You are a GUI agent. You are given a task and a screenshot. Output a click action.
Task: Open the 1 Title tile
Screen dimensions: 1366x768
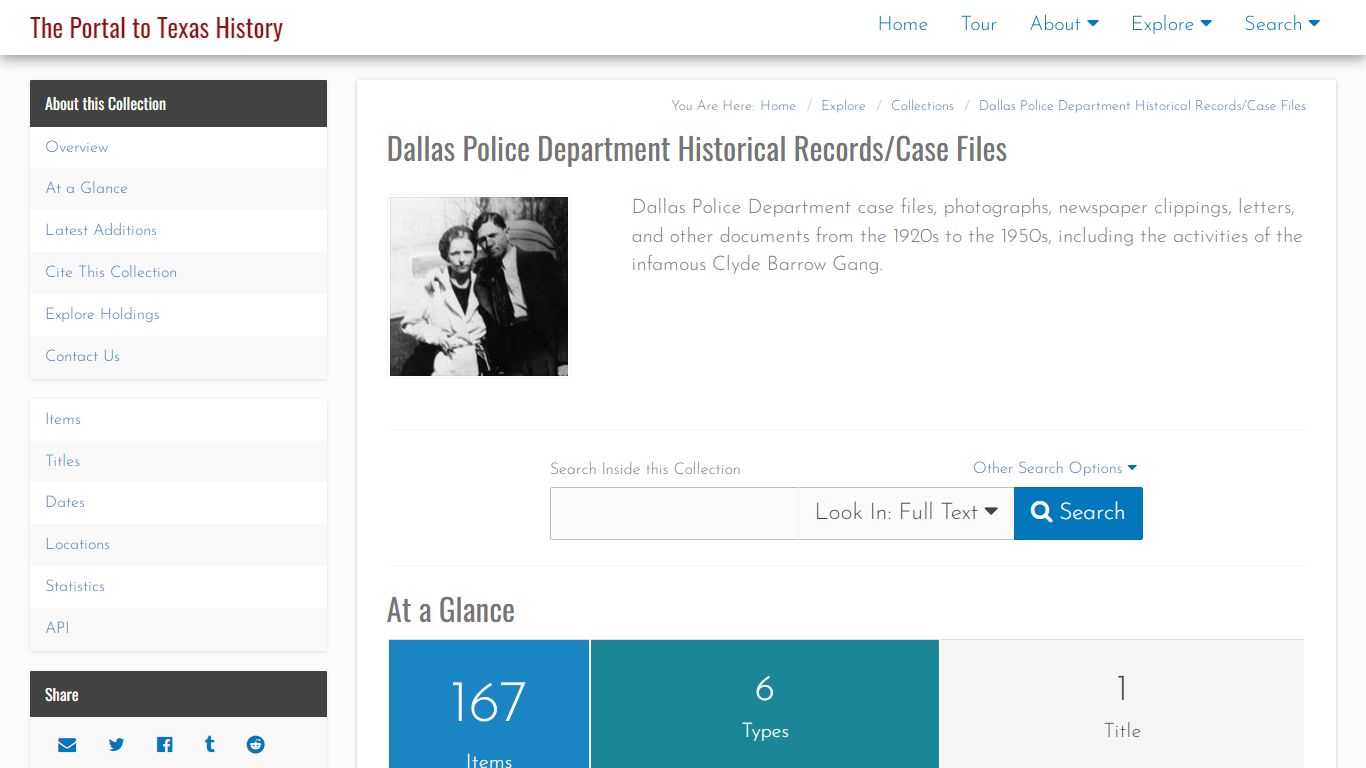pos(1122,704)
